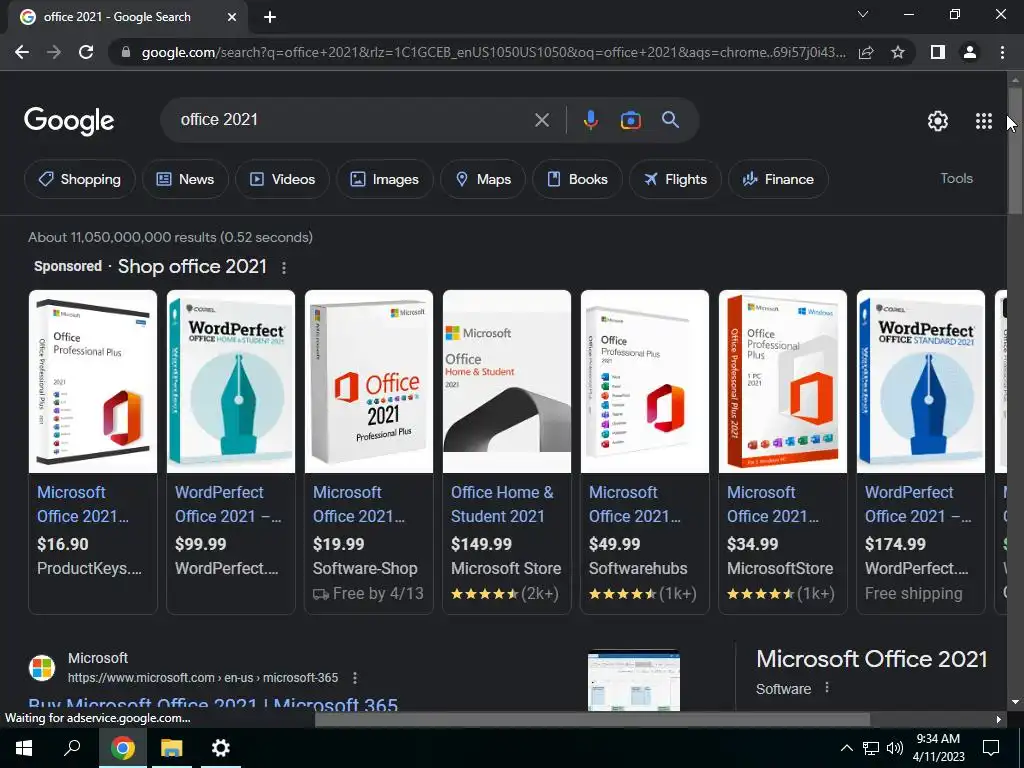Image resolution: width=1024 pixels, height=768 pixels.
Task: Open the knowledge panel three-dot menu
Action: pyautogui.click(x=827, y=688)
